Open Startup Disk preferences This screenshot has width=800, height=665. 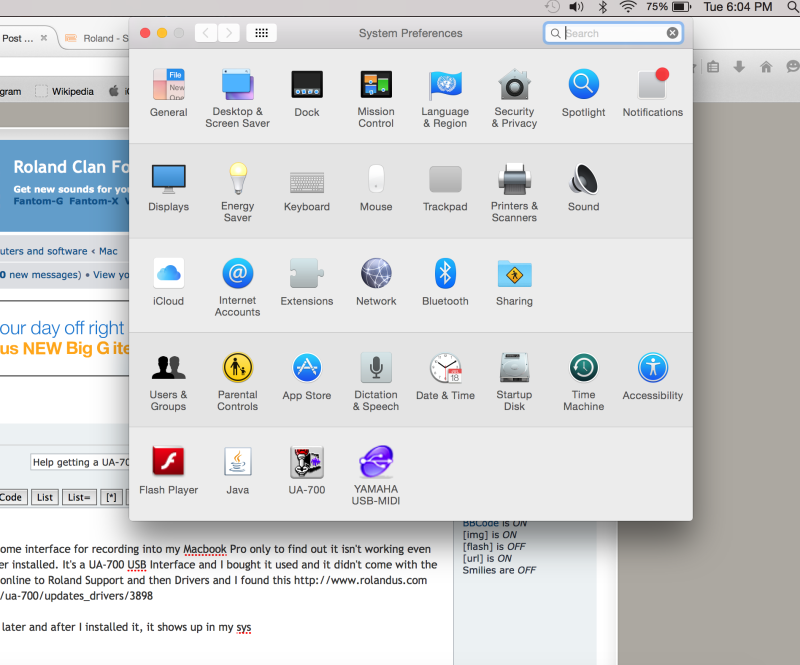(514, 382)
